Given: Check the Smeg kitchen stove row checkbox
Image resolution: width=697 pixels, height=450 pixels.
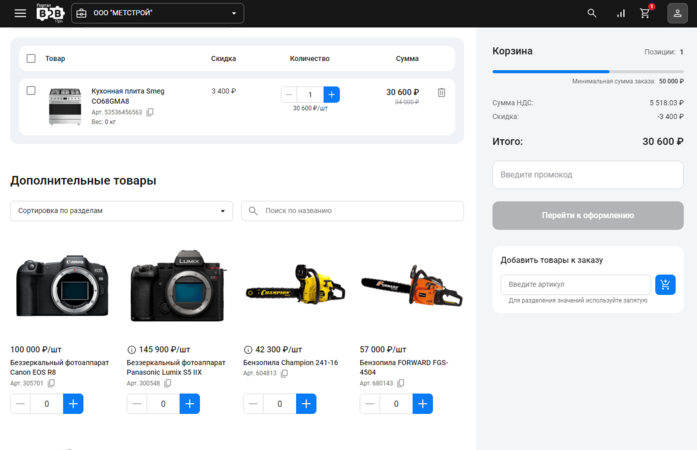Looking at the screenshot, I should point(31,91).
